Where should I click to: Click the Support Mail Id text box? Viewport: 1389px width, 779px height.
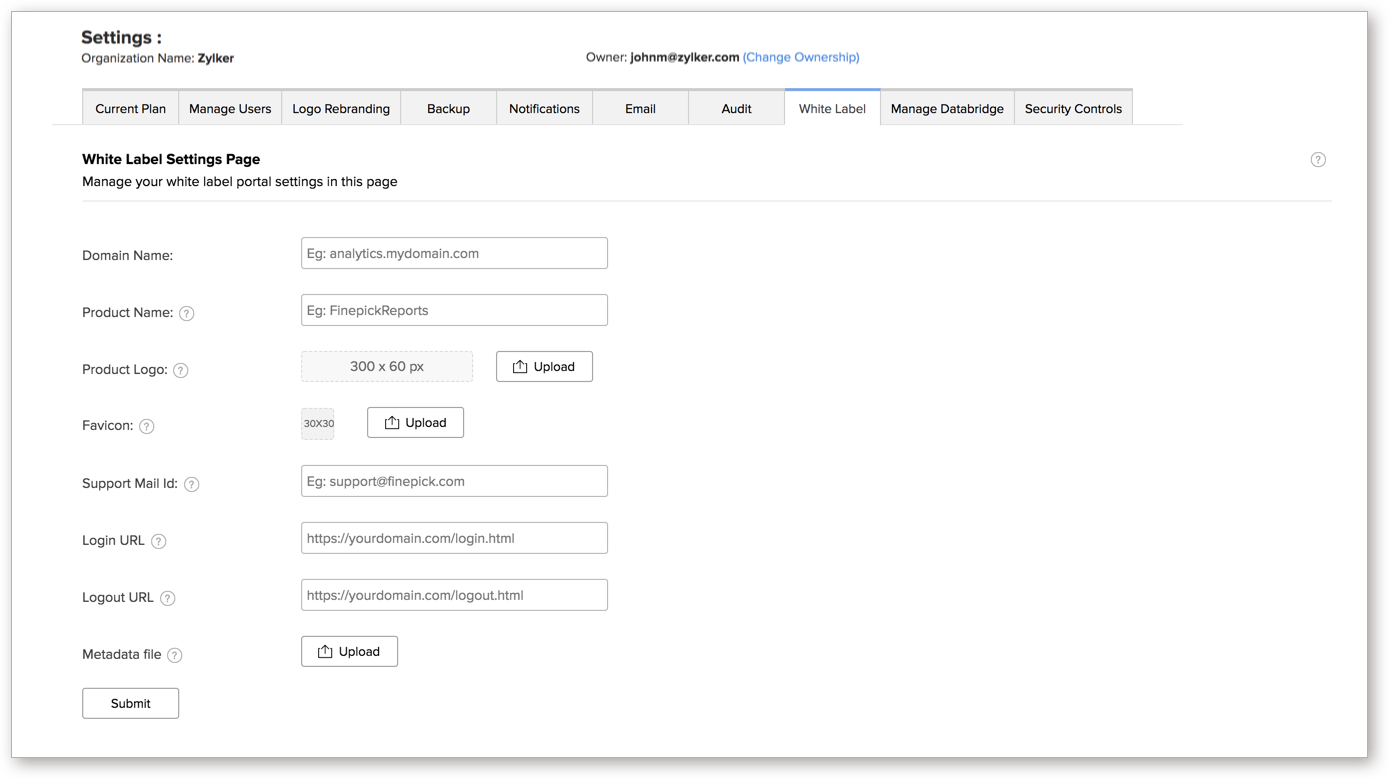454,482
